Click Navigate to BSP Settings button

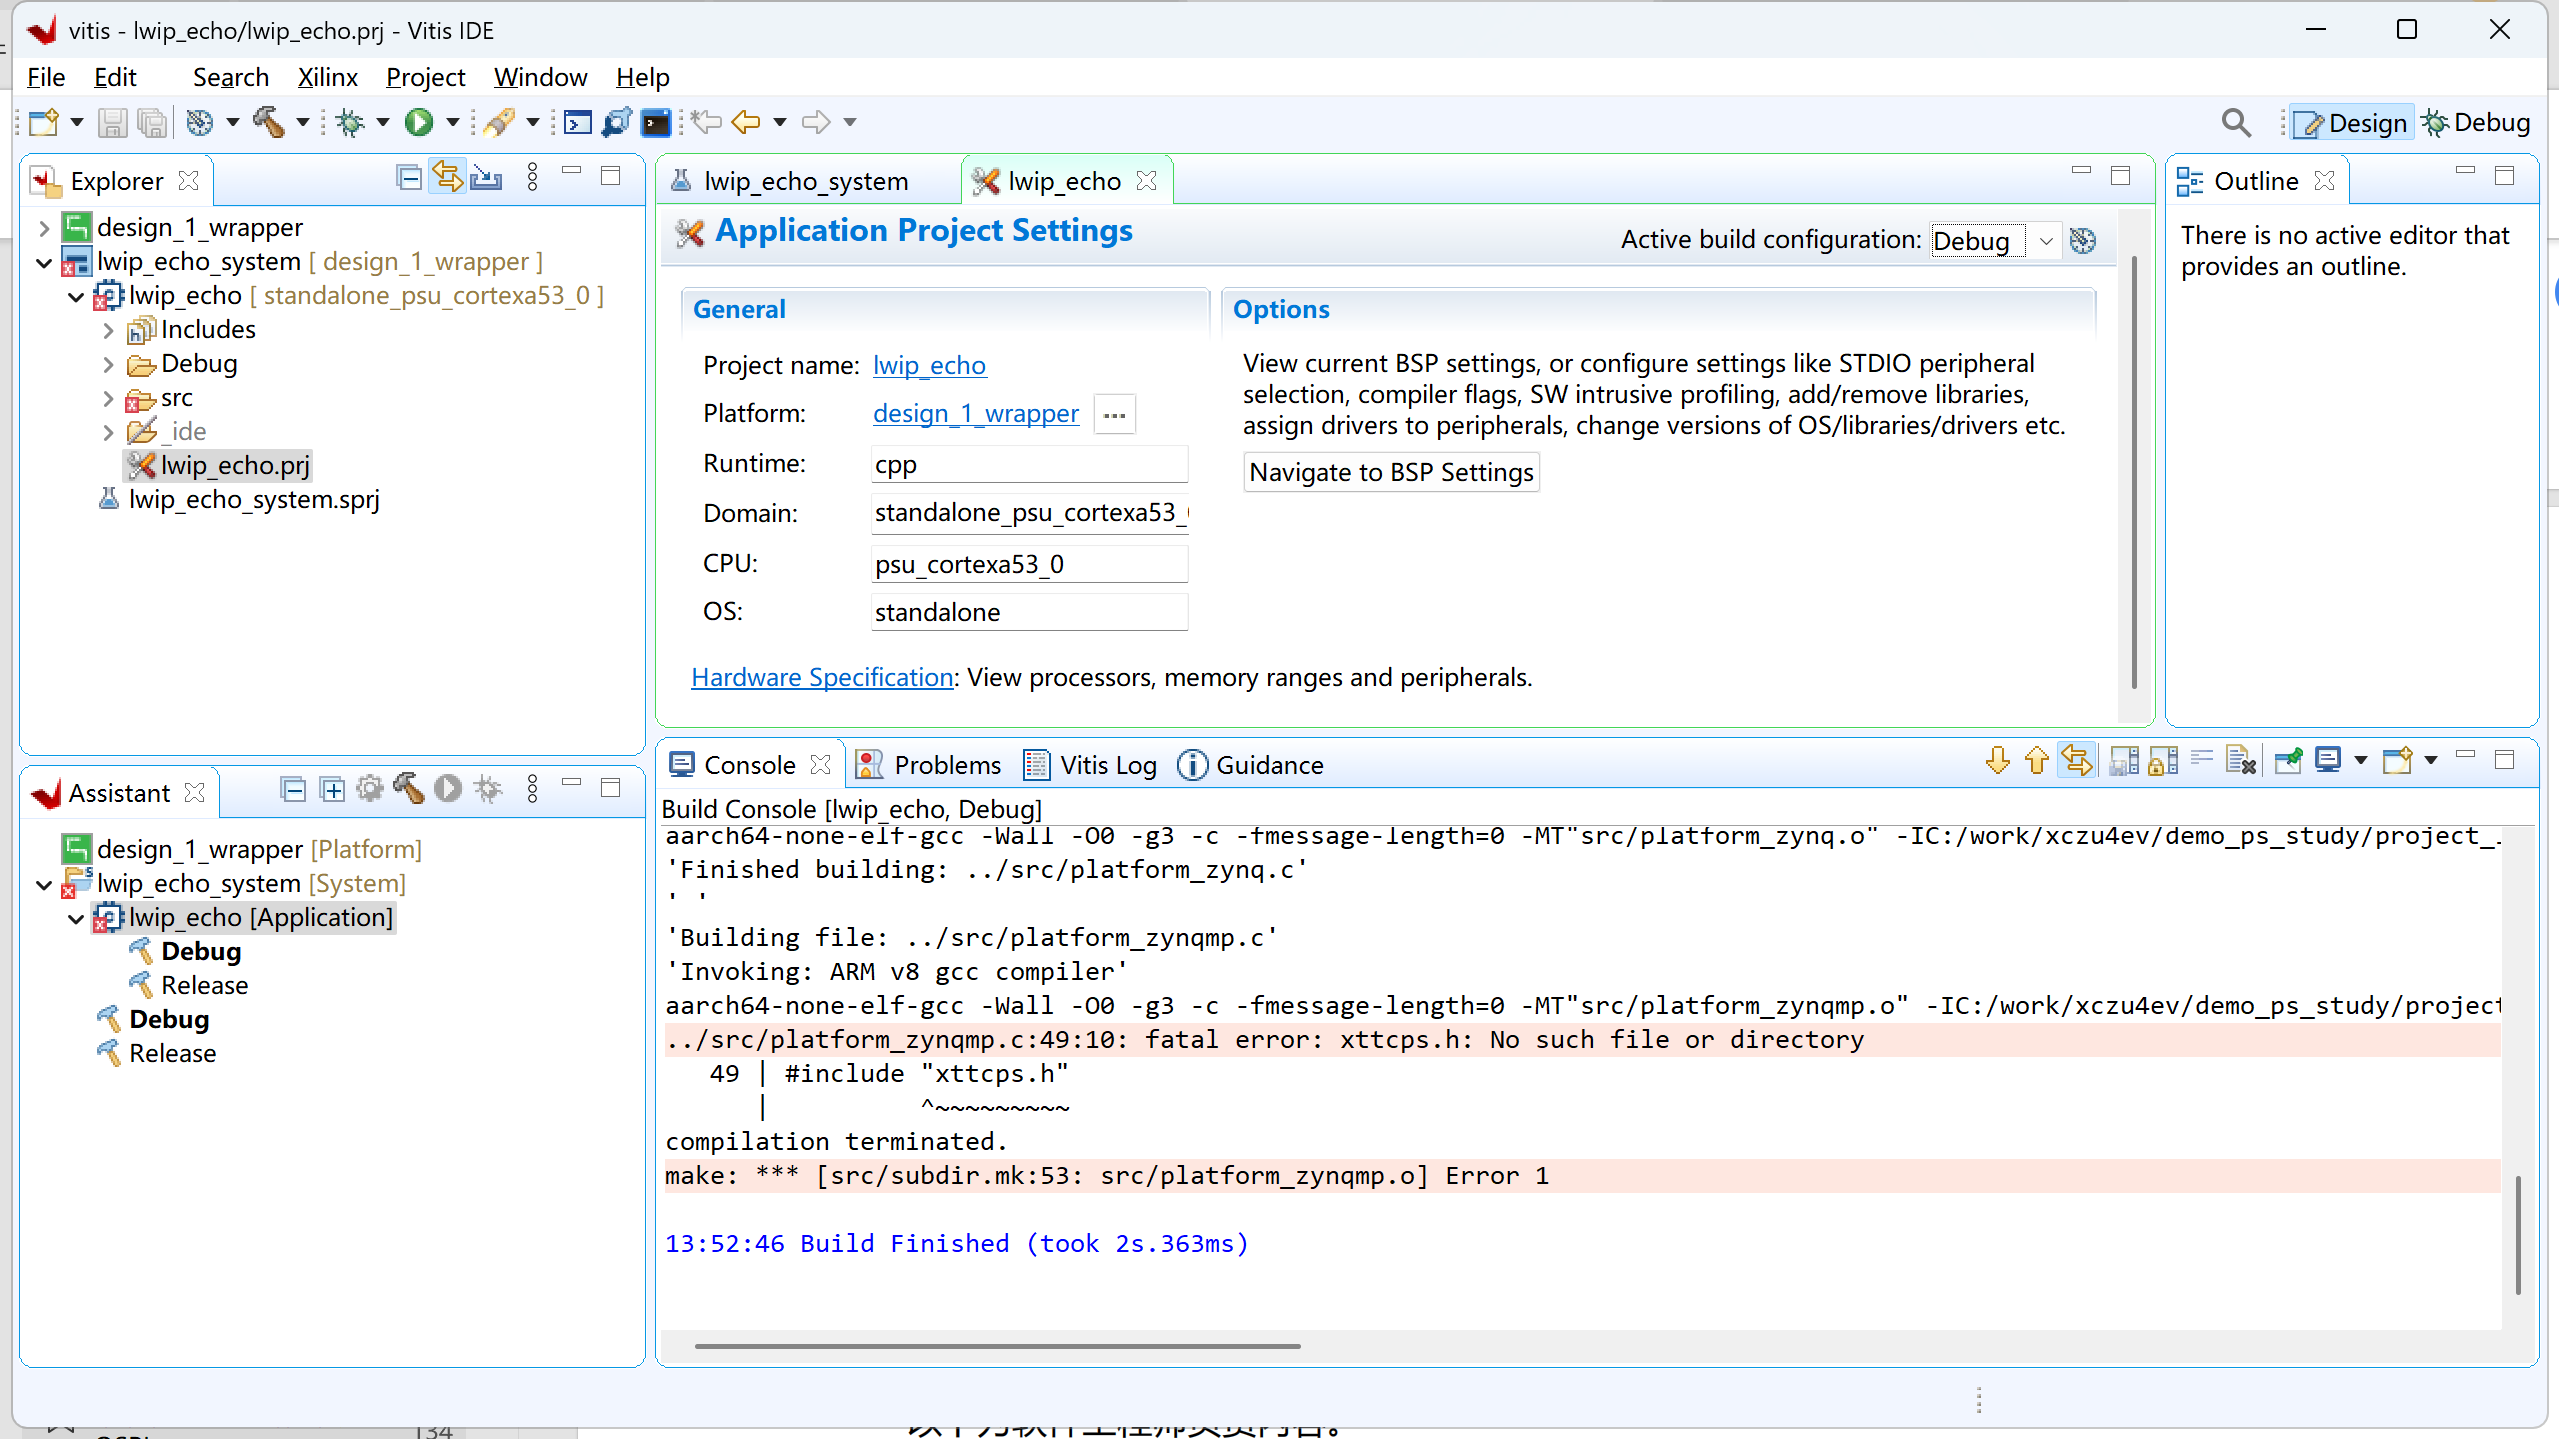(x=1391, y=472)
